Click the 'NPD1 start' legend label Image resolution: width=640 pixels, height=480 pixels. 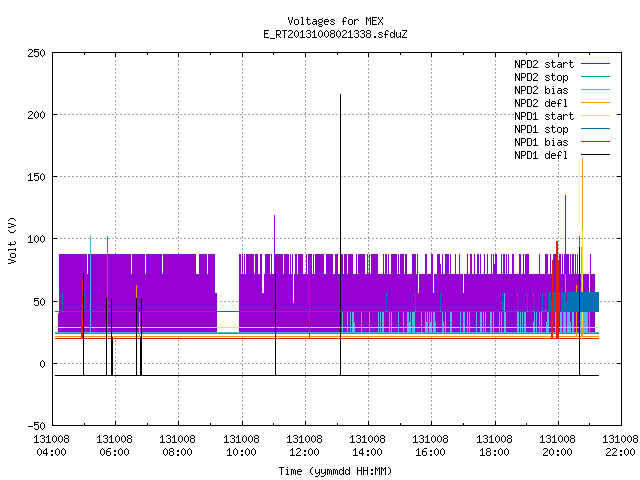point(544,116)
